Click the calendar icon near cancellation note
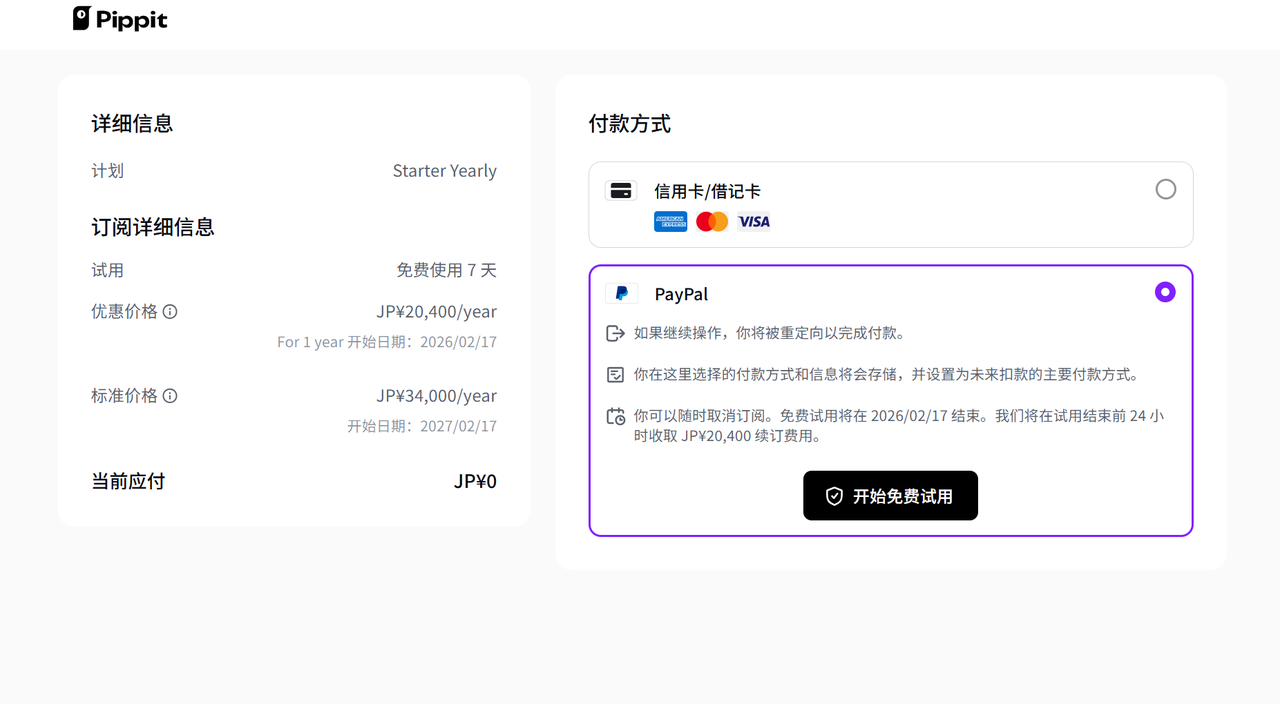This screenshot has width=1280, height=704. coord(616,416)
